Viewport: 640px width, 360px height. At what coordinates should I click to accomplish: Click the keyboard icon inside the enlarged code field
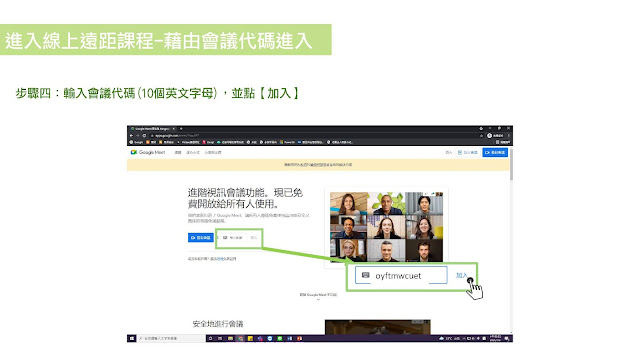[x=366, y=275]
